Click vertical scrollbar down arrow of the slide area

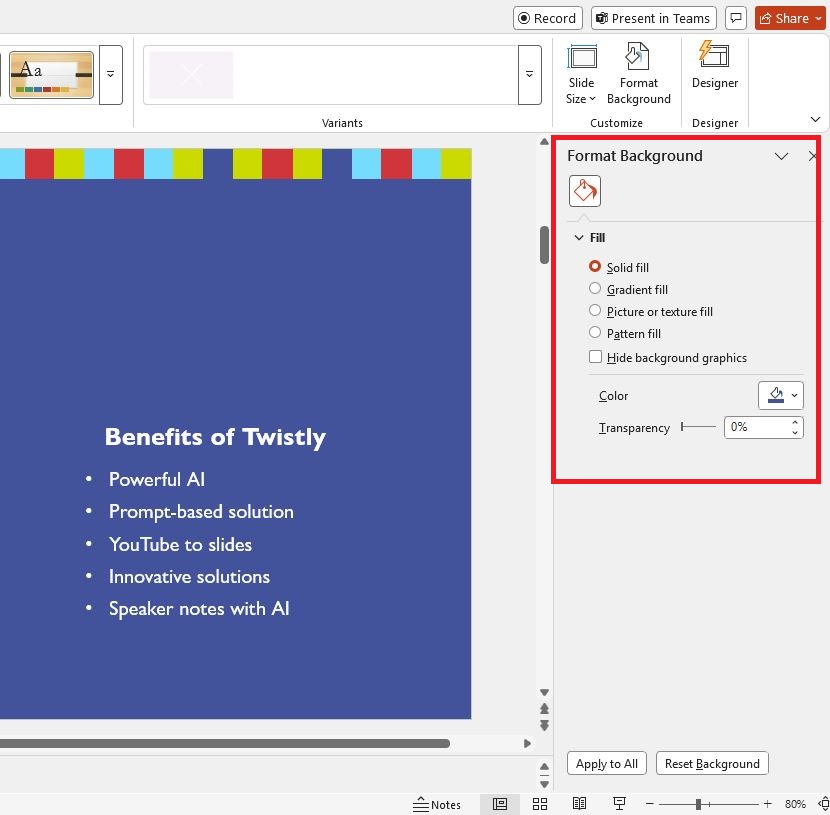(x=544, y=692)
